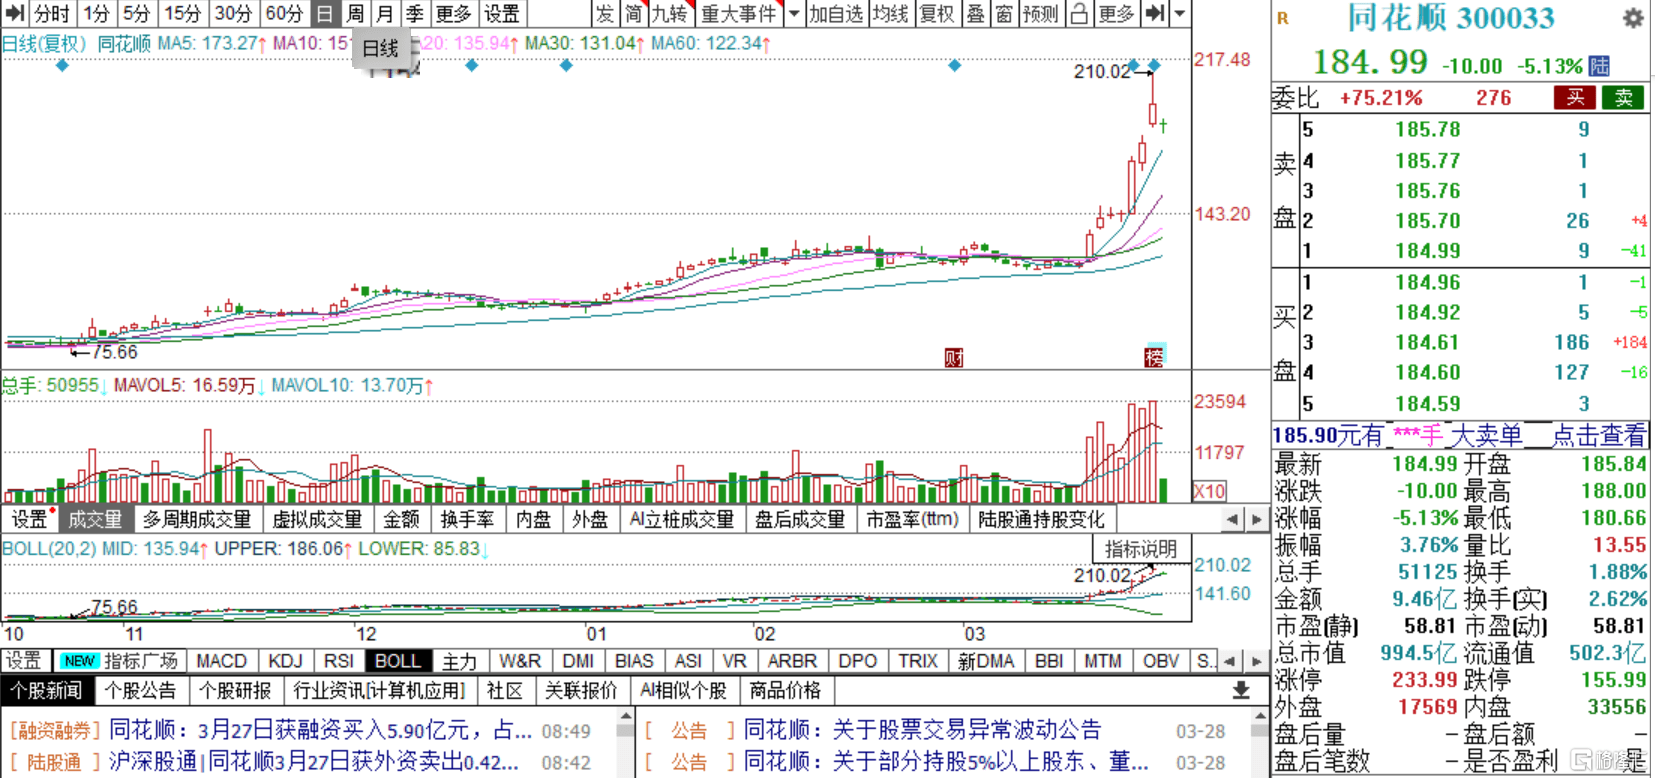1655x778 pixels.
Task: Select the MACD indicator tab
Action: (221, 661)
